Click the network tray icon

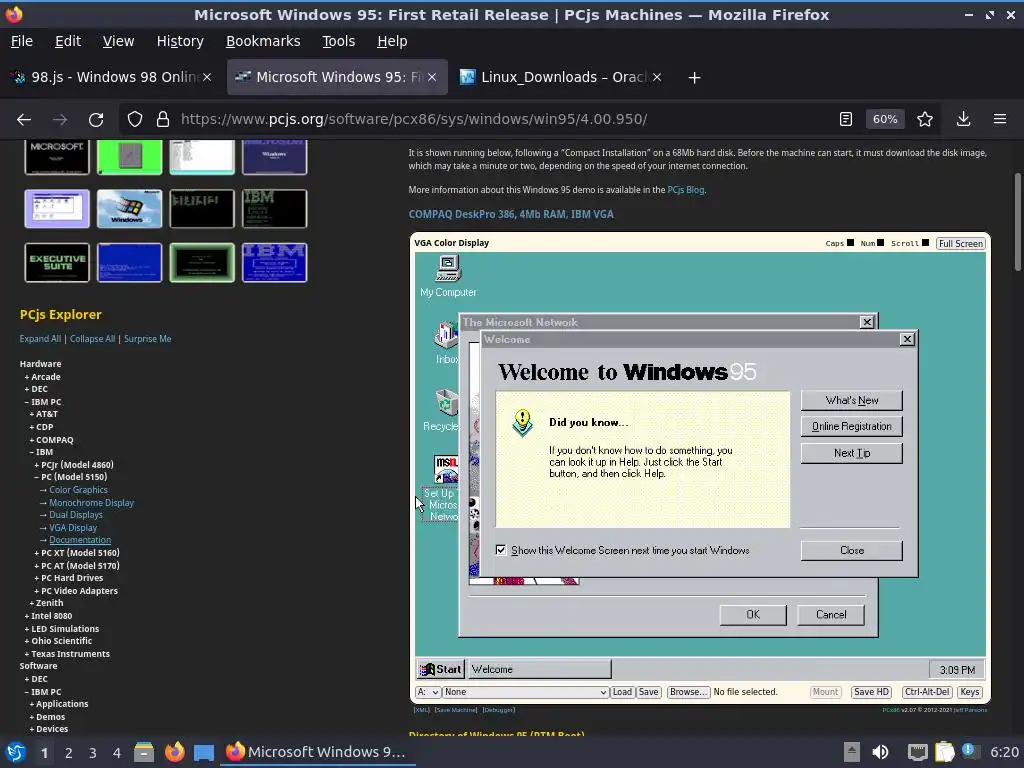[x=918, y=752]
